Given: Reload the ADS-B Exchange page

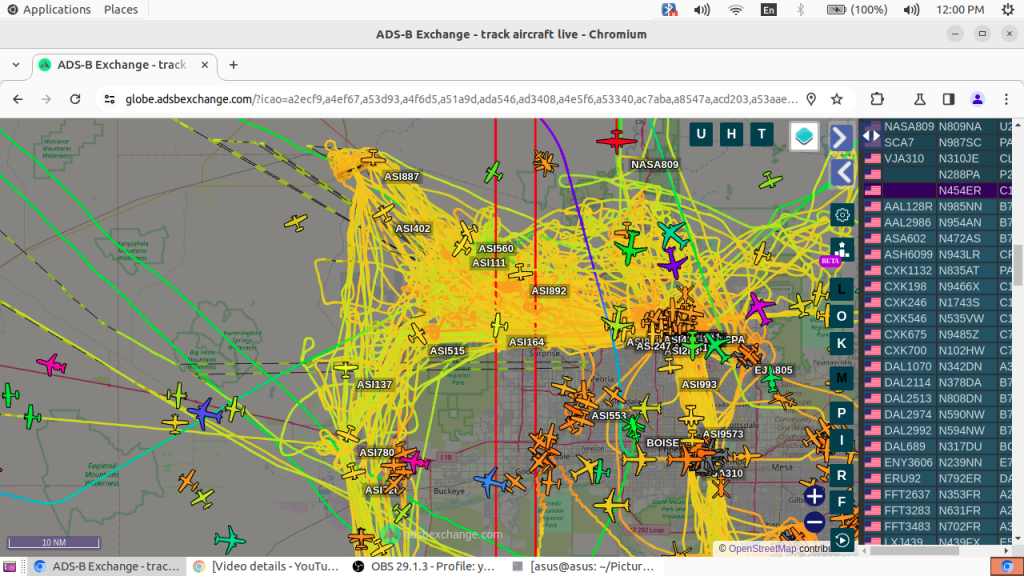Looking at the screenshot, I should point(75,99).
